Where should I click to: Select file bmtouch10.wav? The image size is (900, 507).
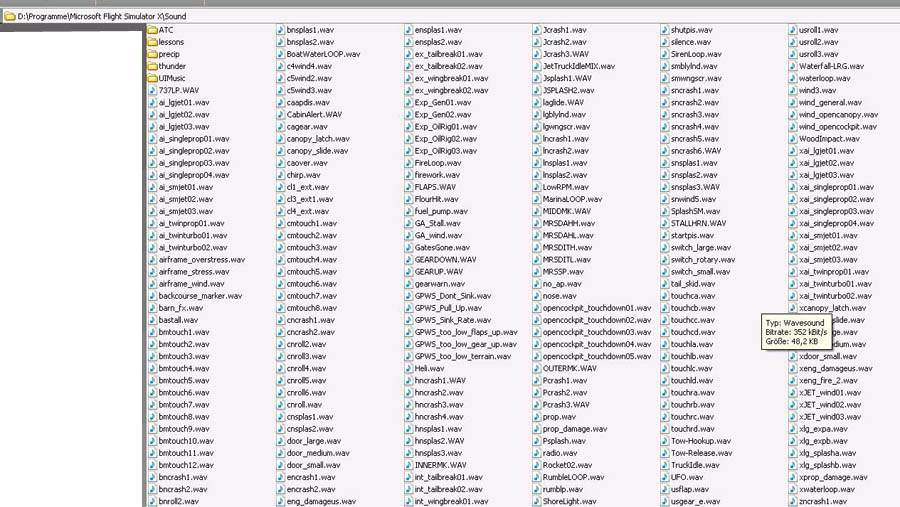tap(186, 441)
